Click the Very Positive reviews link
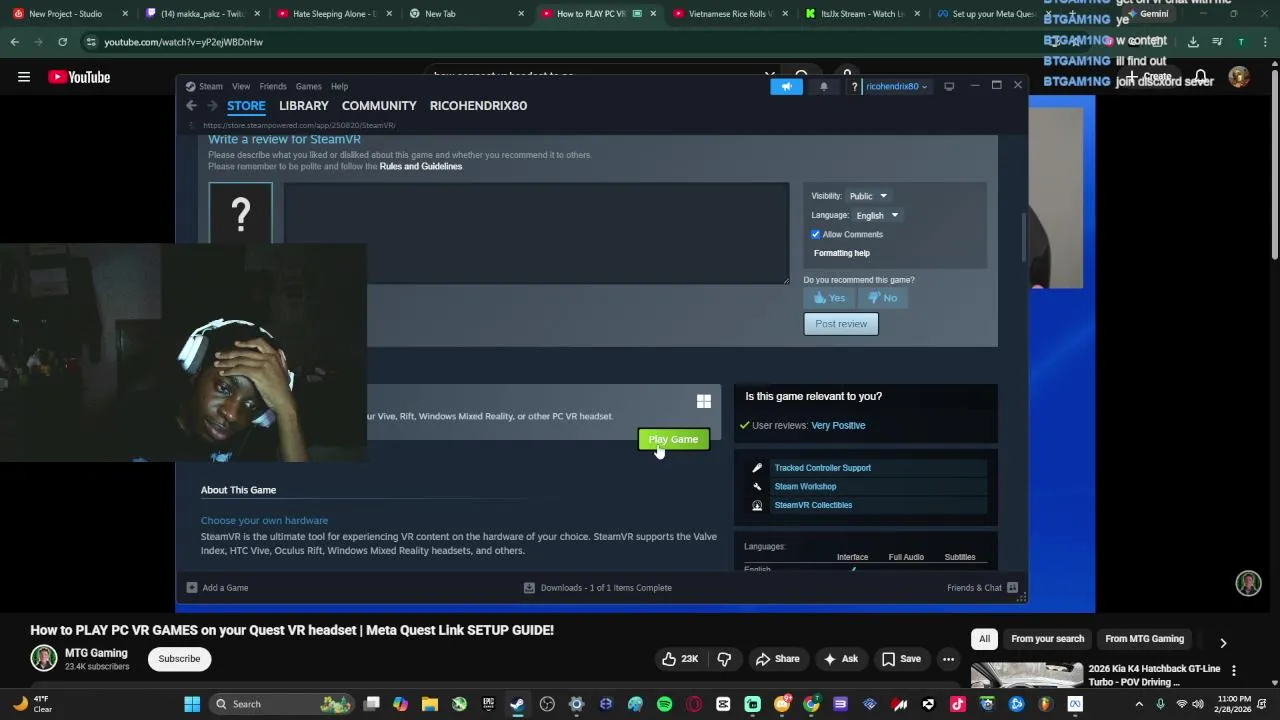Screen dimensions: 1280x720 point(838,425)
